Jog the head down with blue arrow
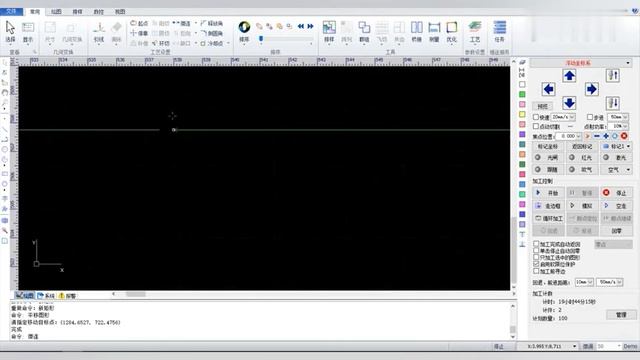The width and height of the screenshot is (640, 360). (569, 102)
